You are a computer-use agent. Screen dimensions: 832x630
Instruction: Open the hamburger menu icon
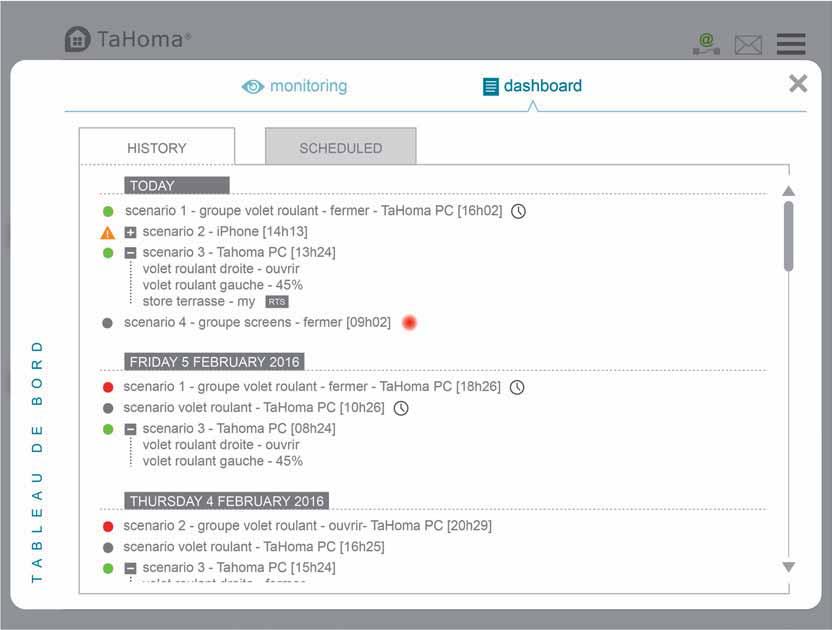791,44
